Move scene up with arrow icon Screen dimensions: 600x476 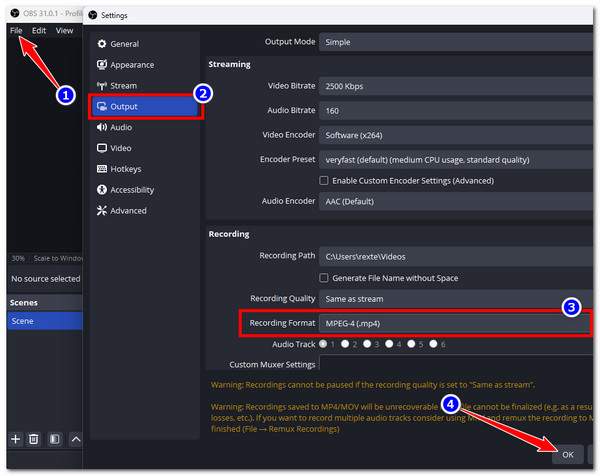(x=76, y=439)
